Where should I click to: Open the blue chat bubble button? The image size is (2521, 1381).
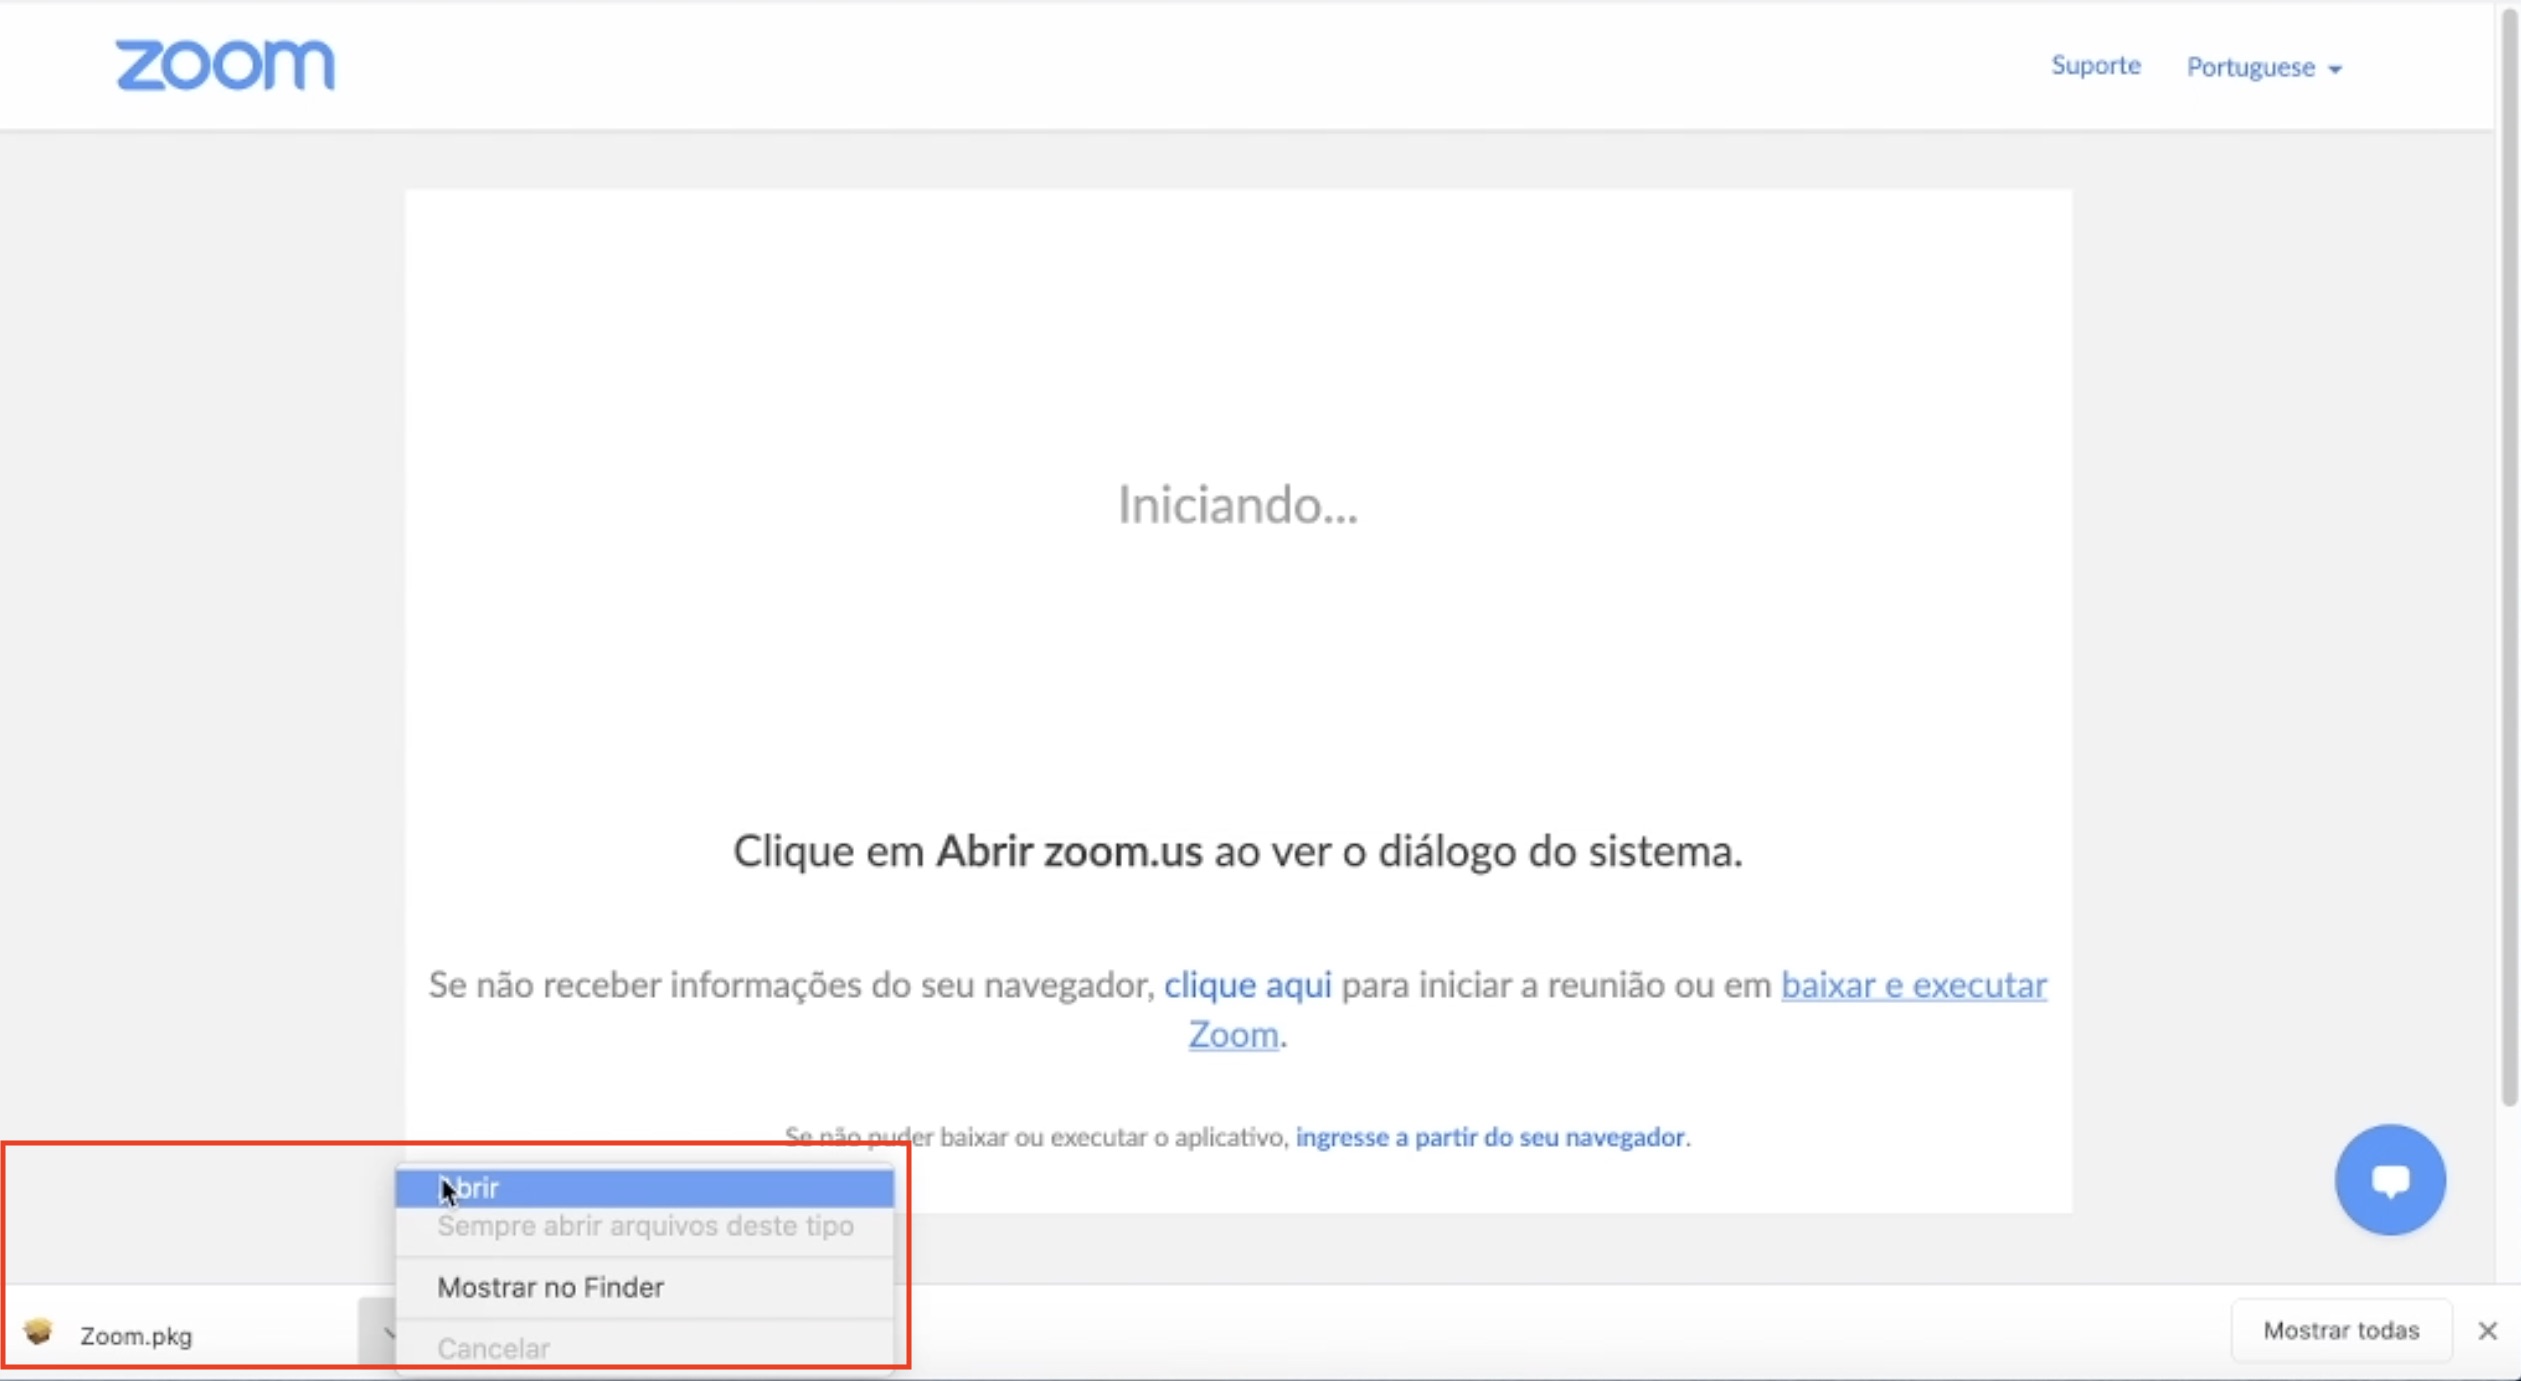click(2390, 1180)
